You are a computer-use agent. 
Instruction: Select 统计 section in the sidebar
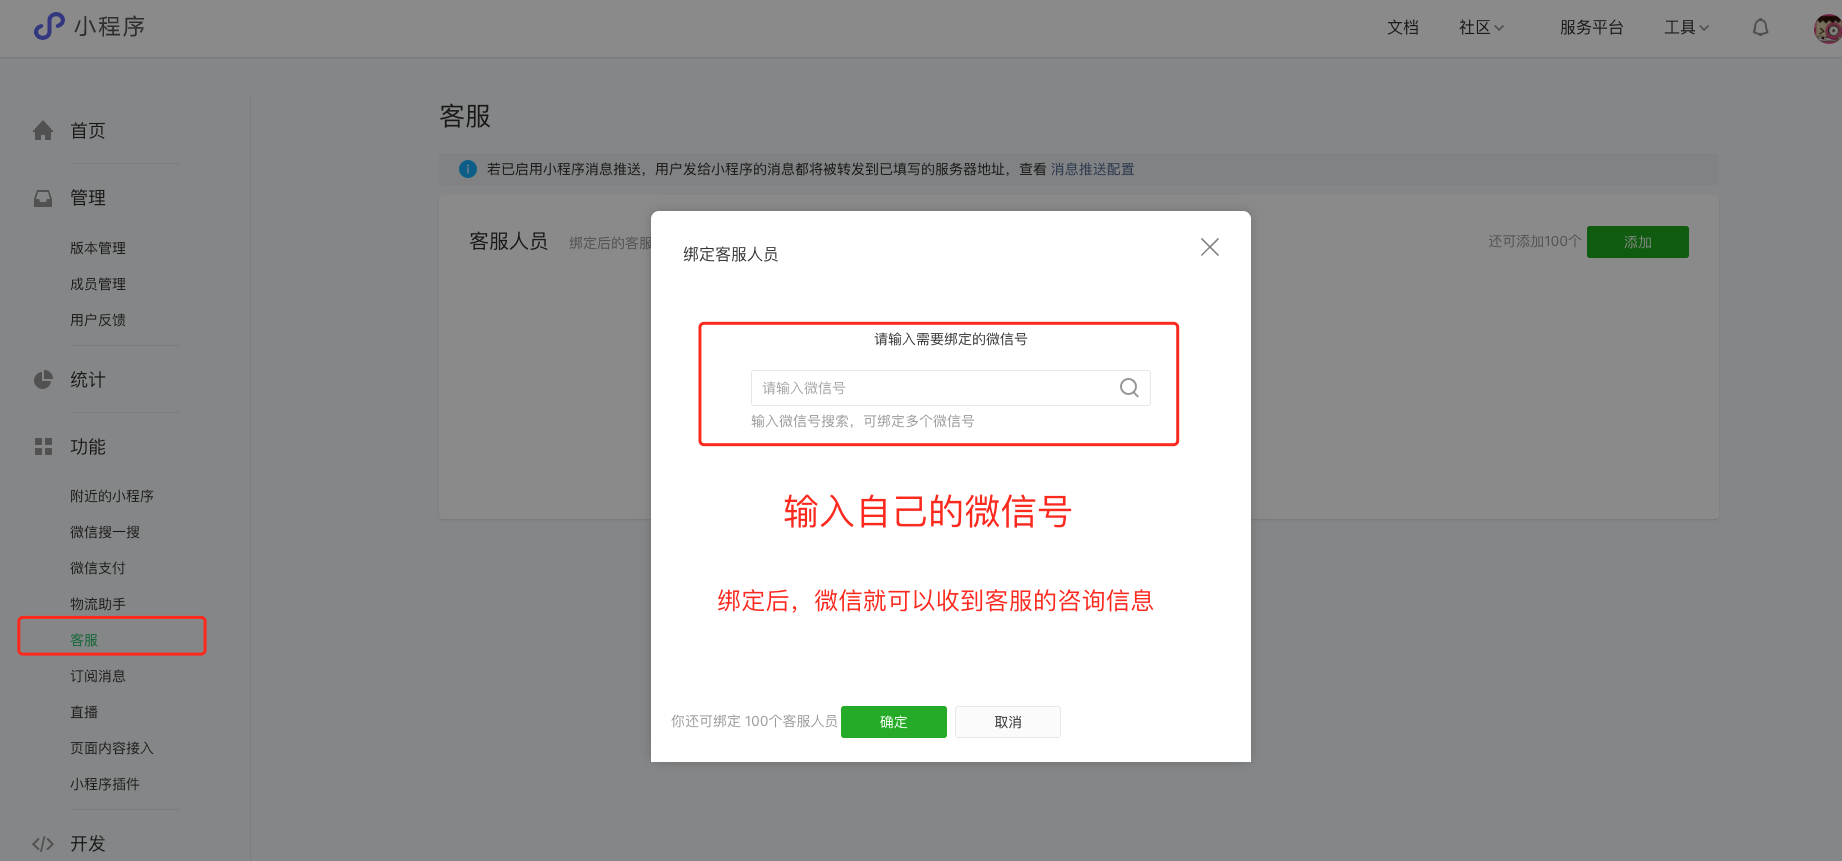(88, 380)
